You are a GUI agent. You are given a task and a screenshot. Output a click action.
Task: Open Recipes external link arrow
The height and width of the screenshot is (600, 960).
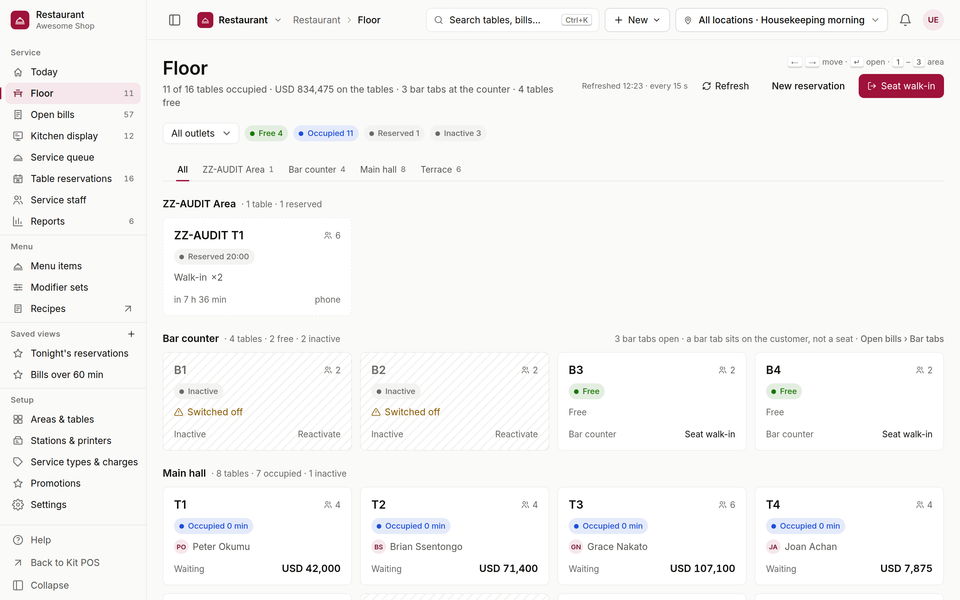(x=128, y=309)
